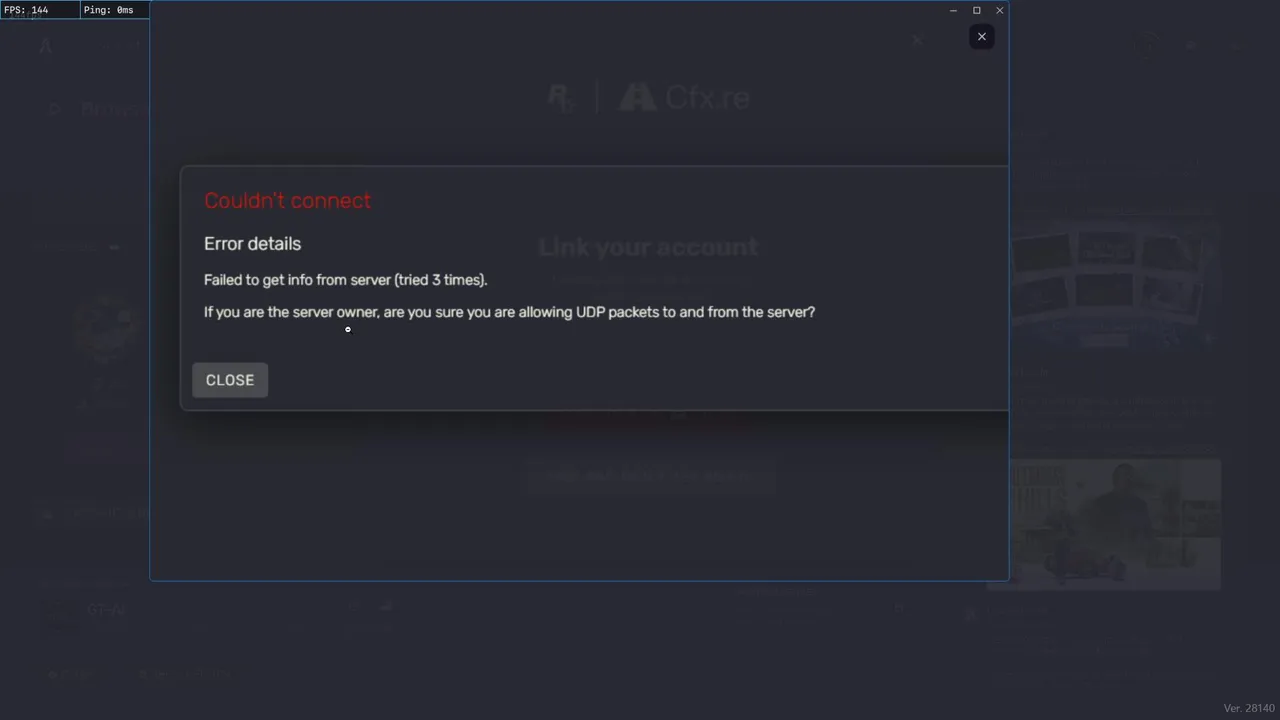Click the dimmed Browse play icon
The height and width of the screenshot is (720, 1280).
point(55,109)
